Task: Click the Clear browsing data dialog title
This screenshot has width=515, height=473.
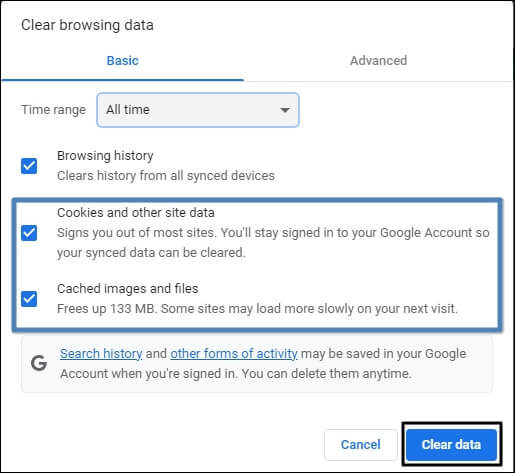Action: tap(87, 25)
